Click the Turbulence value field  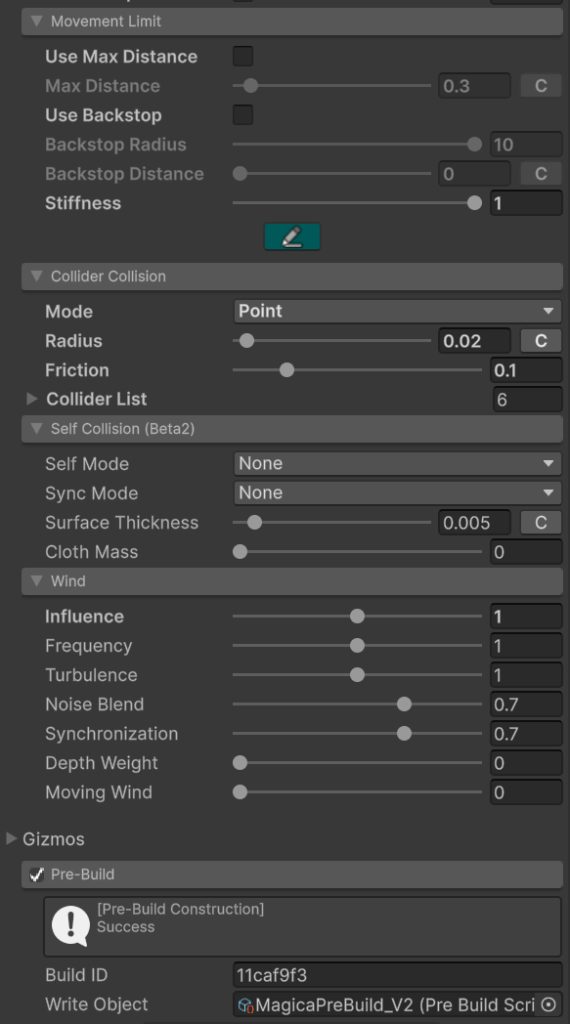(x=526, y=675)
